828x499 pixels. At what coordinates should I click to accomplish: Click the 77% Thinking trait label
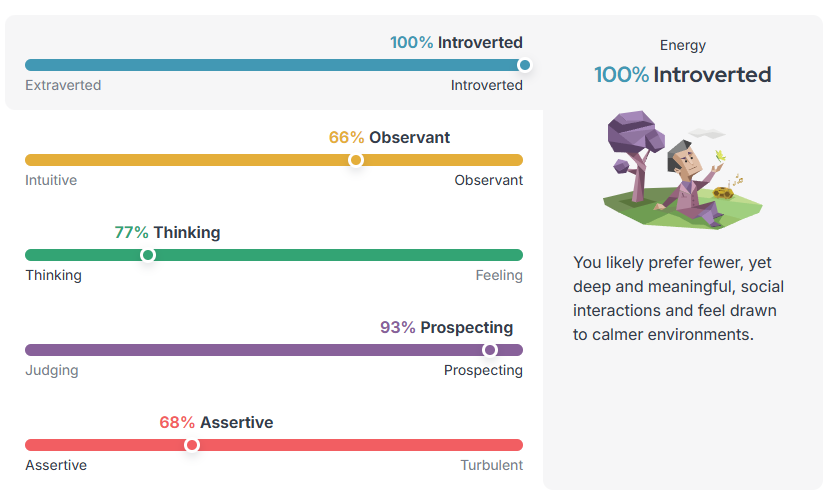pos(167,232)
